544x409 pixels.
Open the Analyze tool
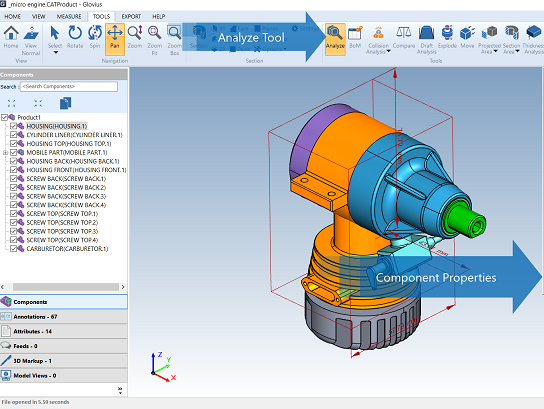pos(335,39)
